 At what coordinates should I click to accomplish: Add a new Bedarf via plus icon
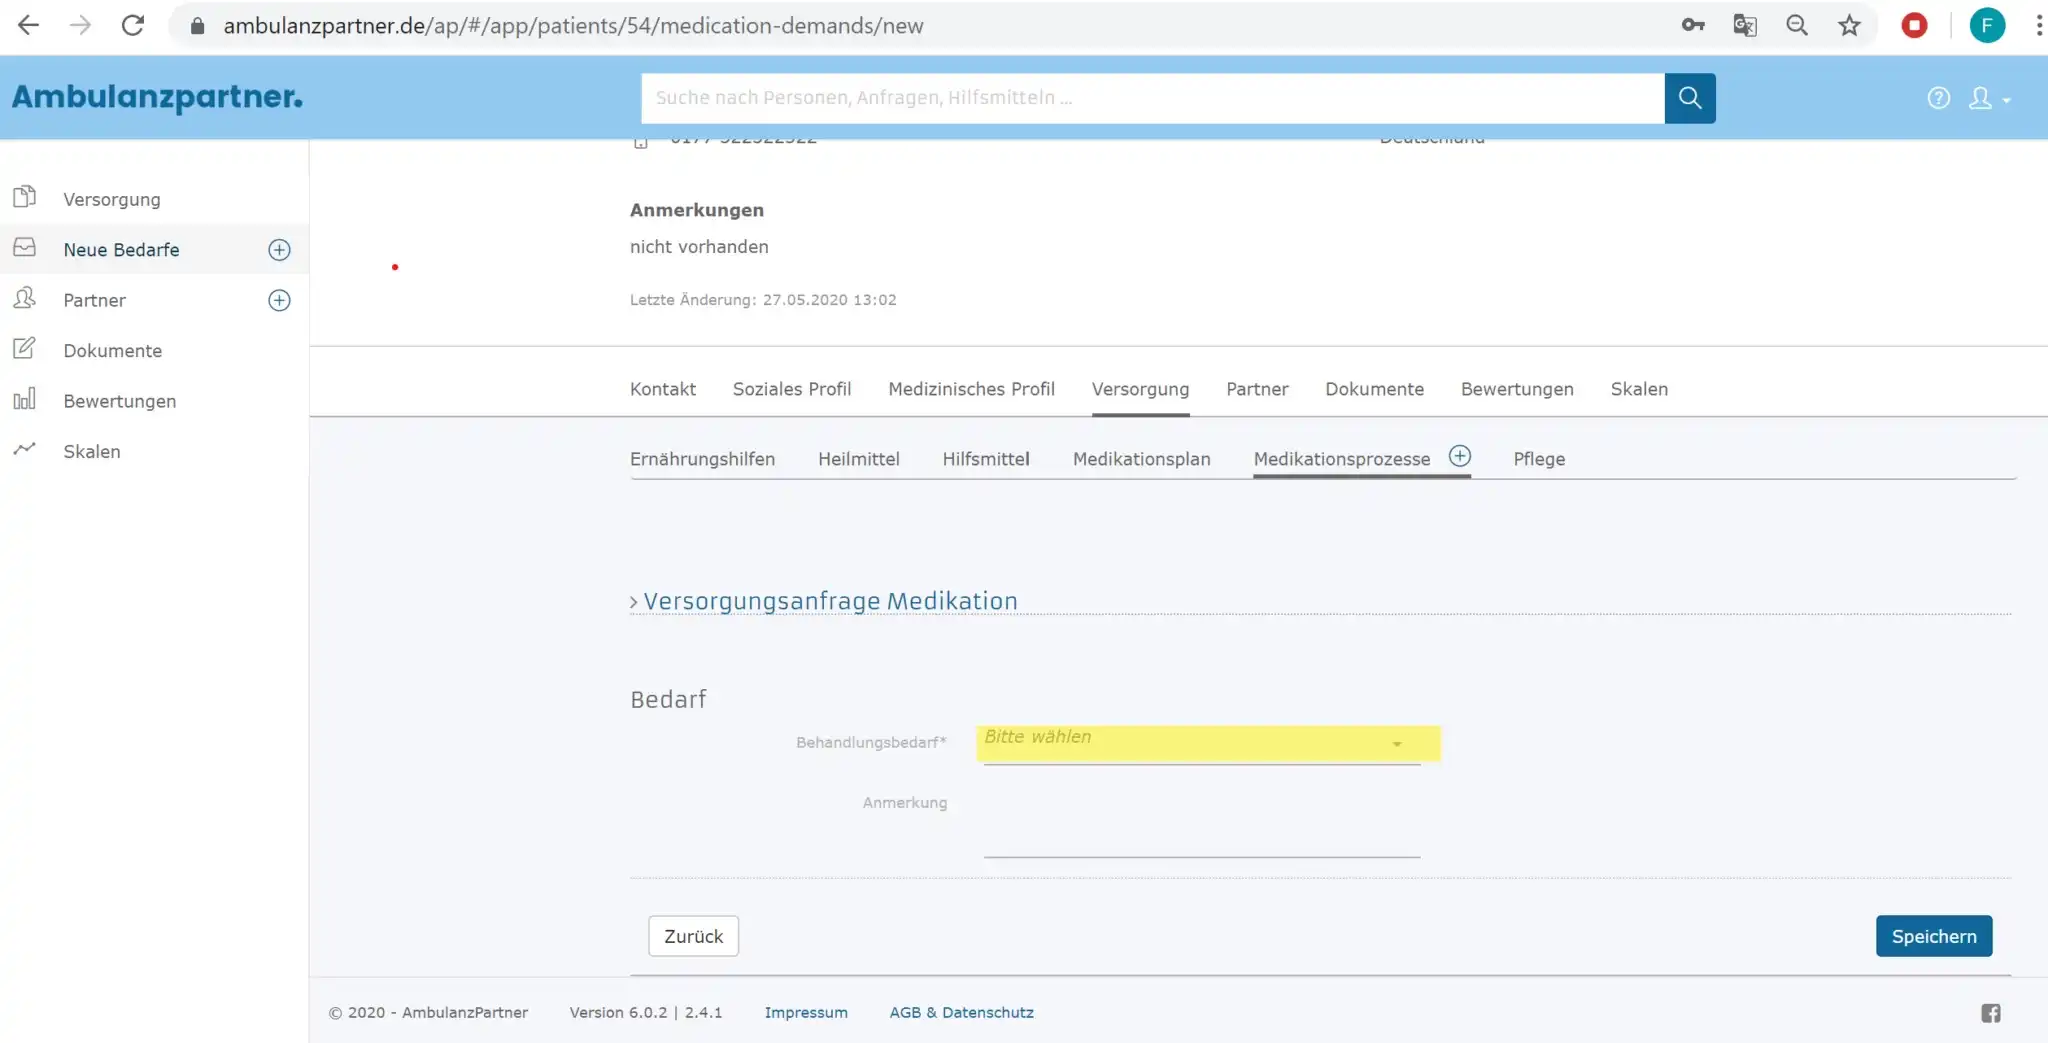(x=279, y=250)
